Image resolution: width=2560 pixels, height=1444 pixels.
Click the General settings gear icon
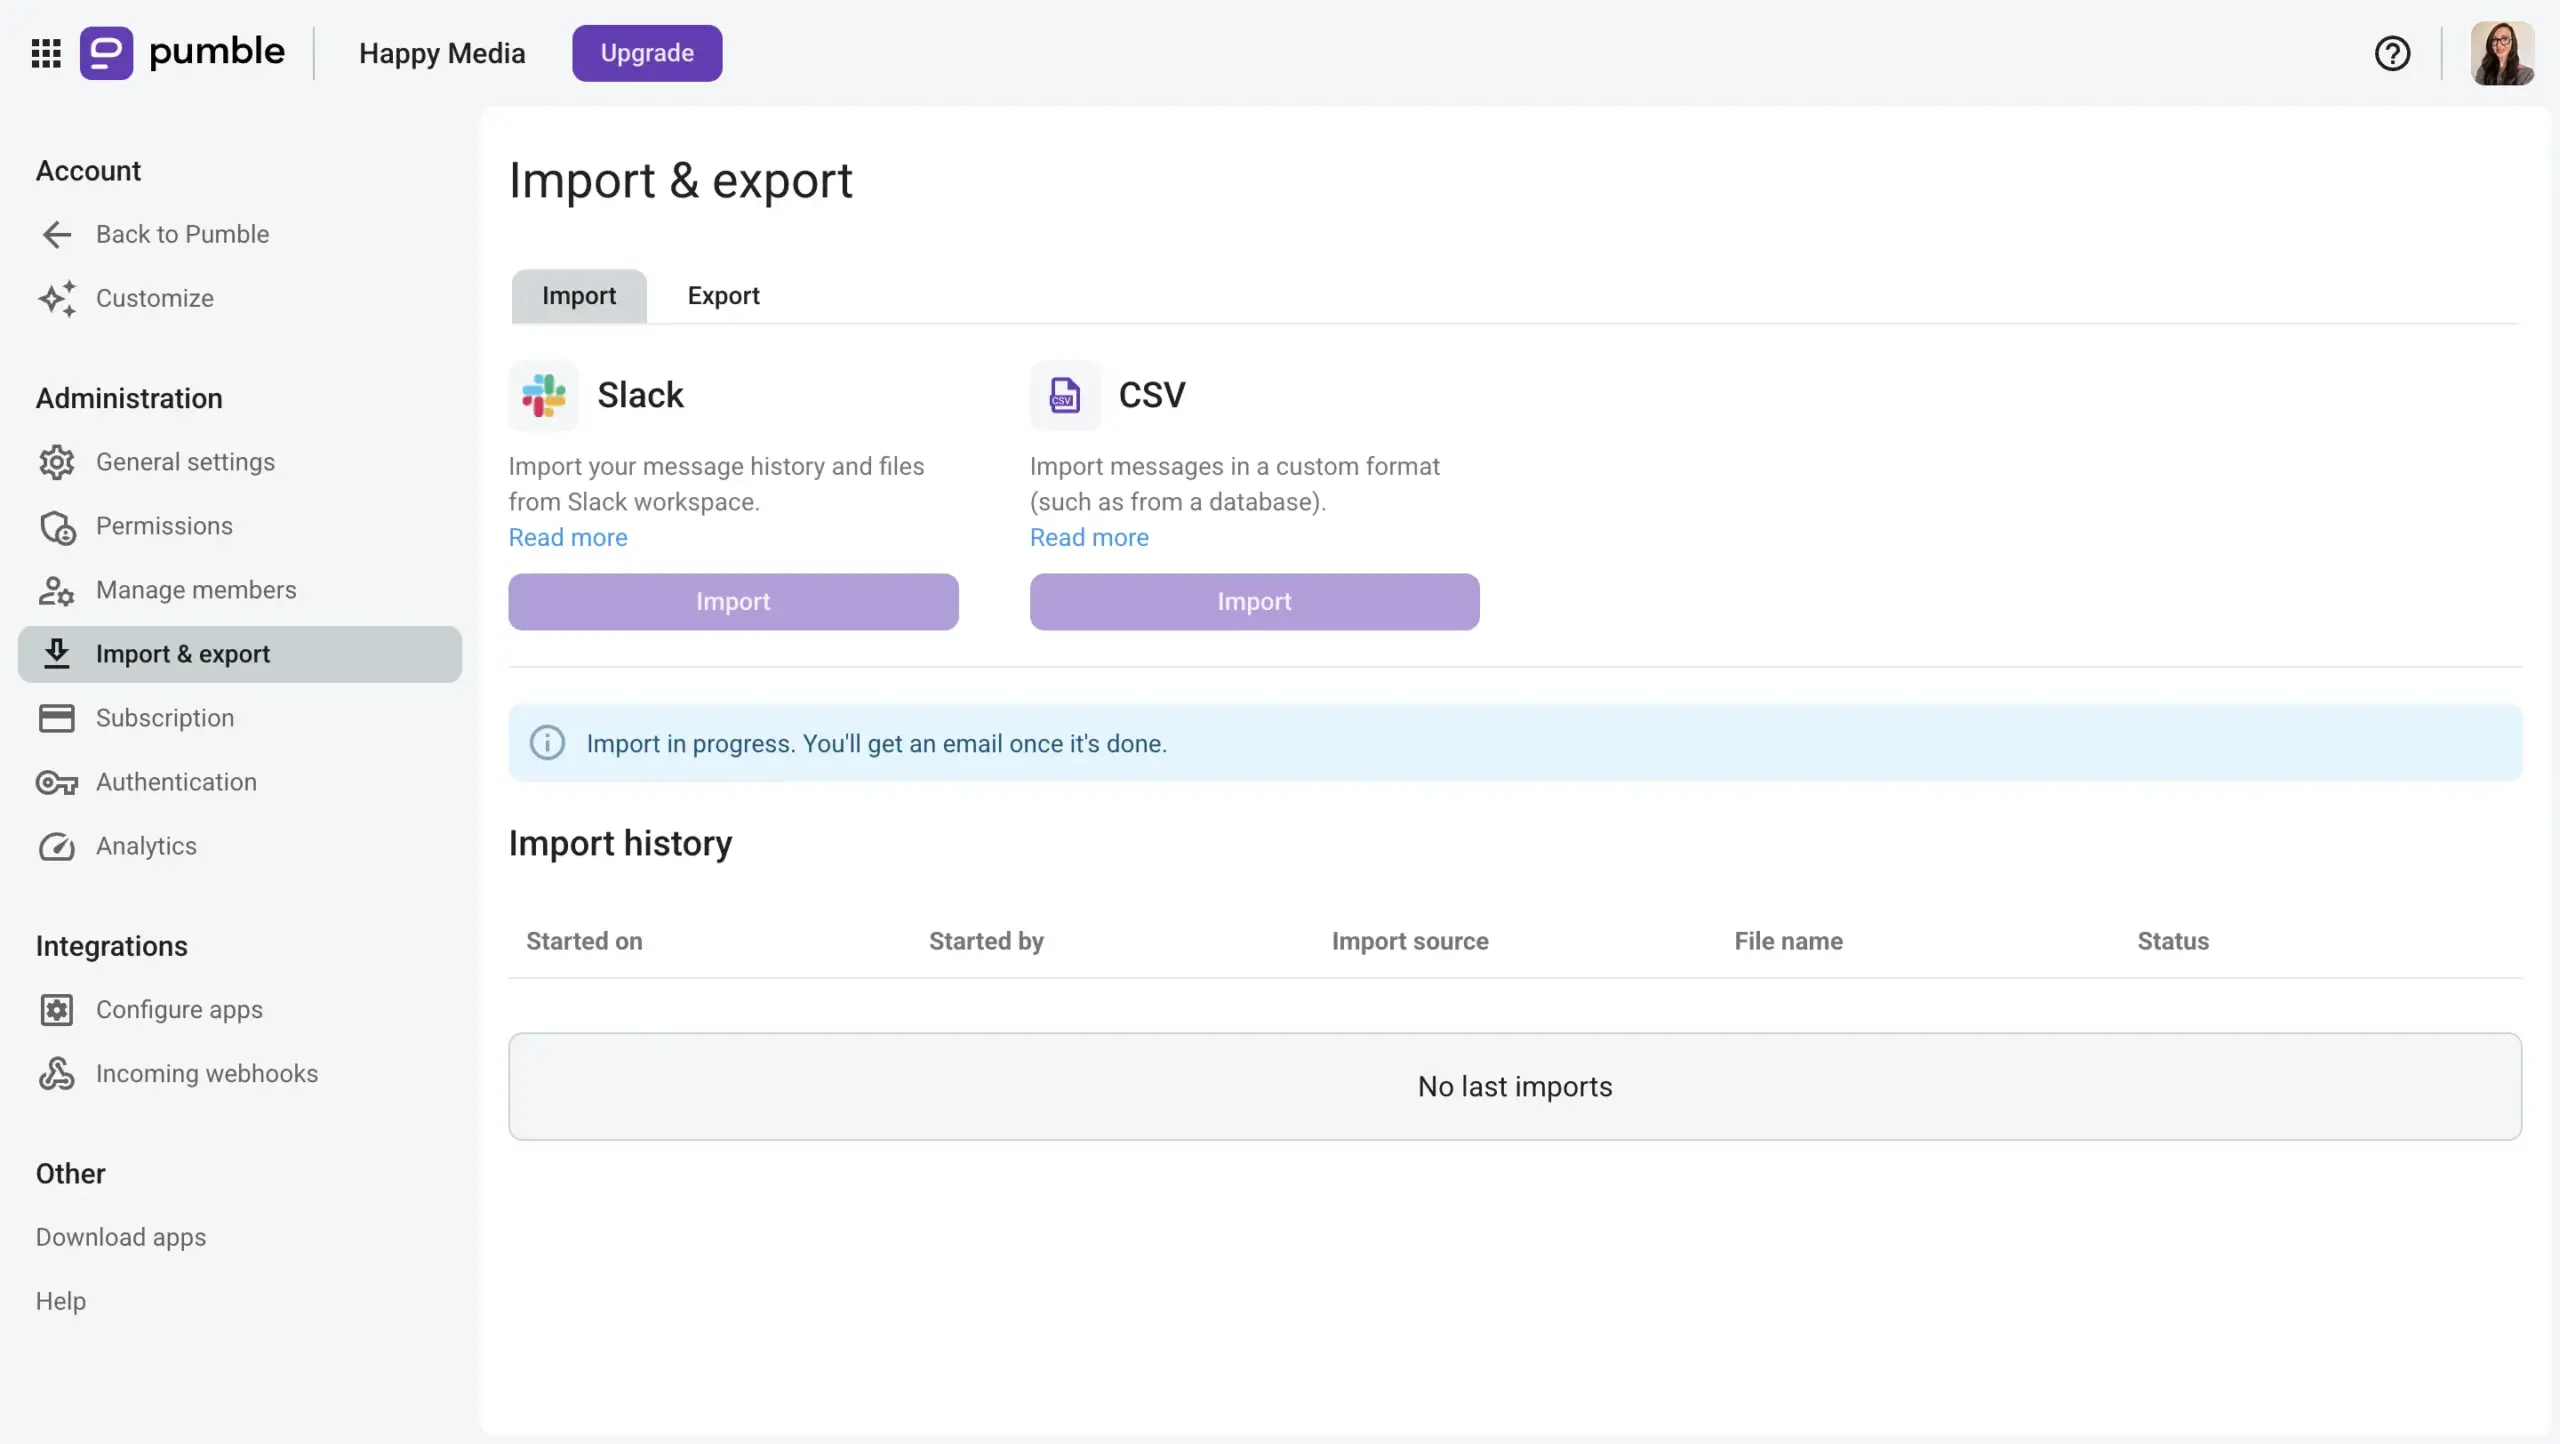[57, 462]
